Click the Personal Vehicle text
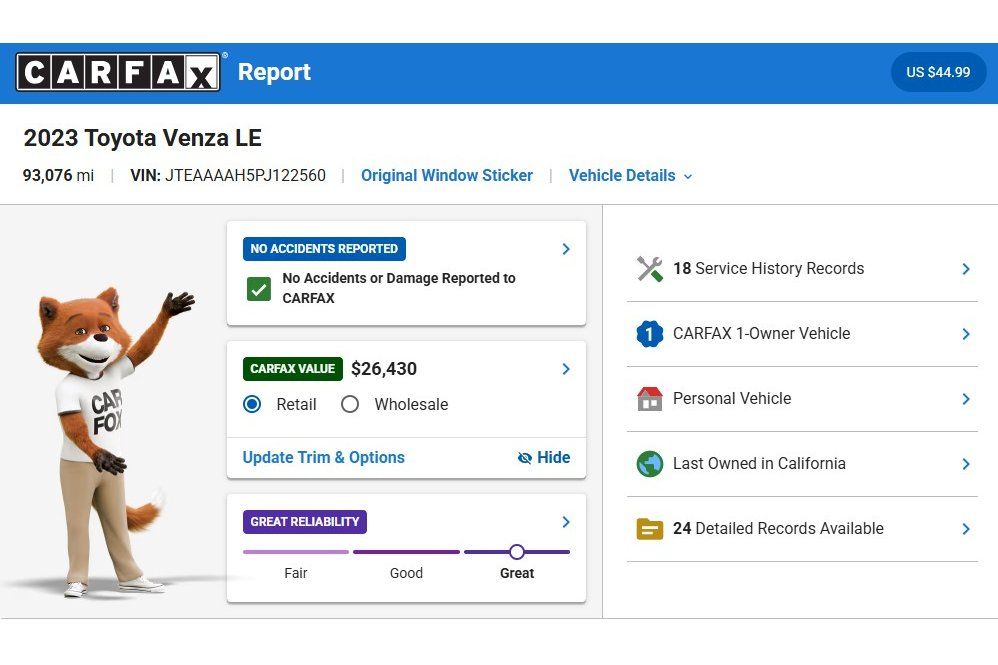998x665 pixels. [732, 398]
